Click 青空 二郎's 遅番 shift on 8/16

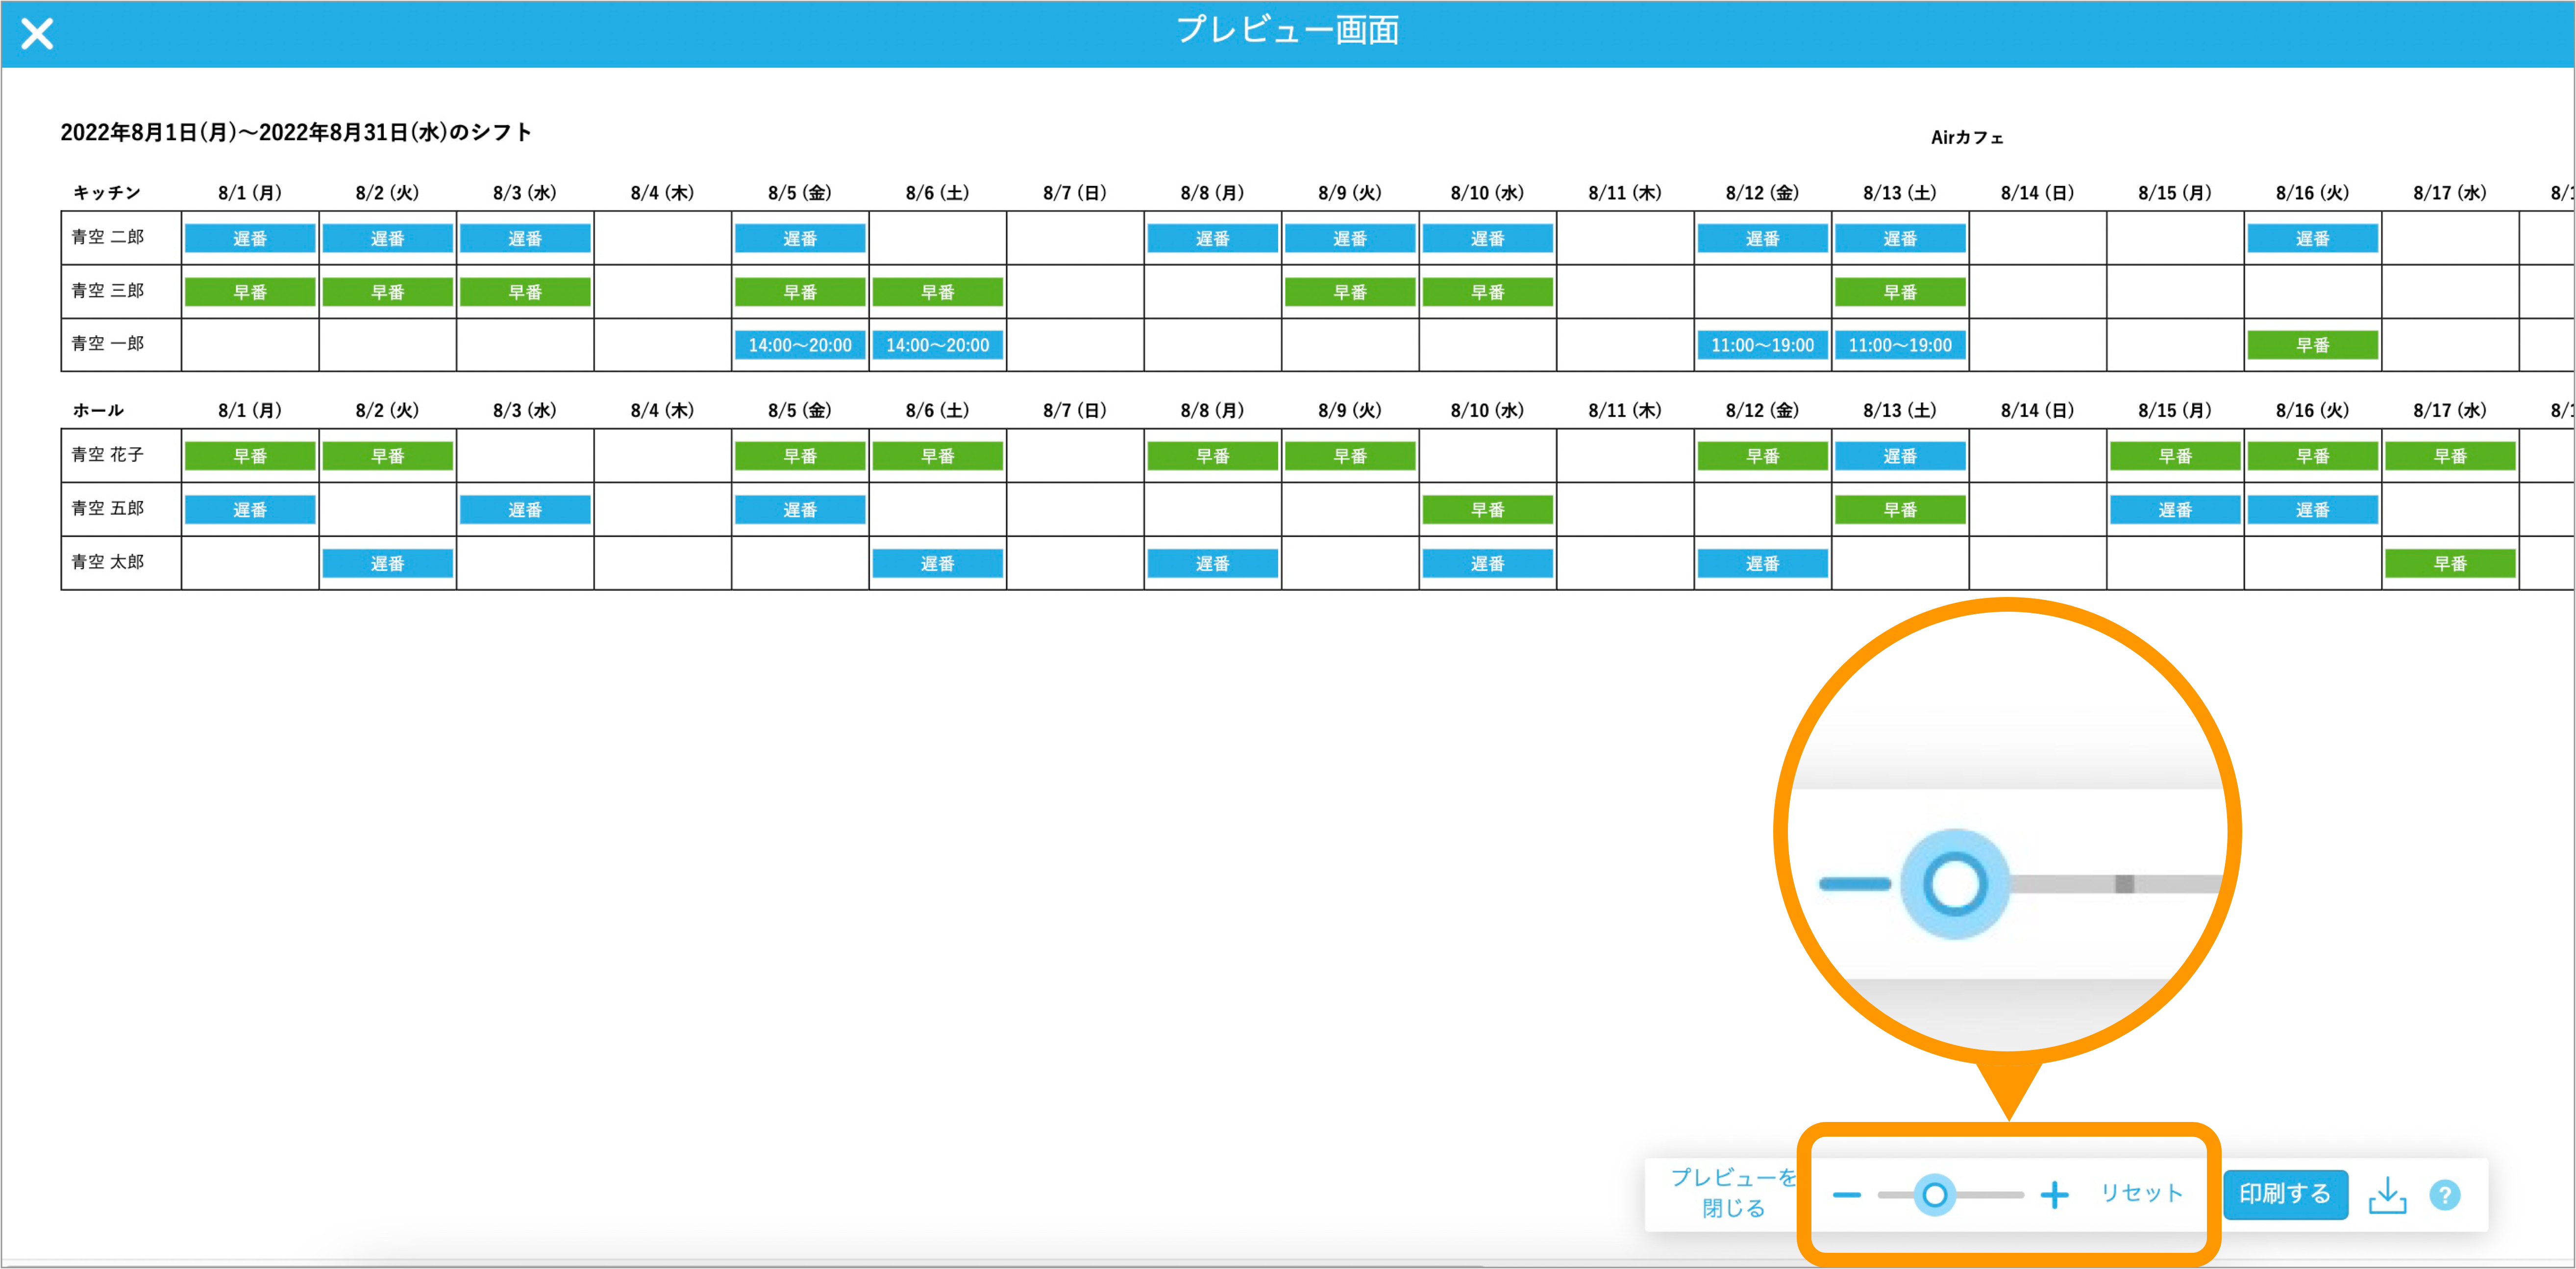(2313, 238)
